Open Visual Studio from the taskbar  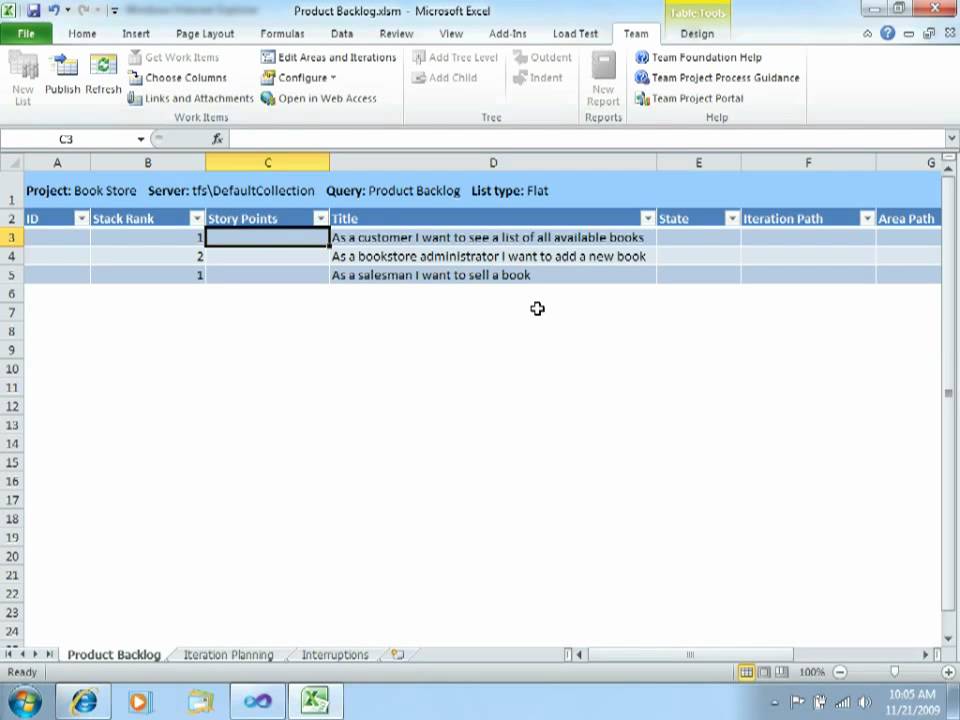click(x=257, y=701)
